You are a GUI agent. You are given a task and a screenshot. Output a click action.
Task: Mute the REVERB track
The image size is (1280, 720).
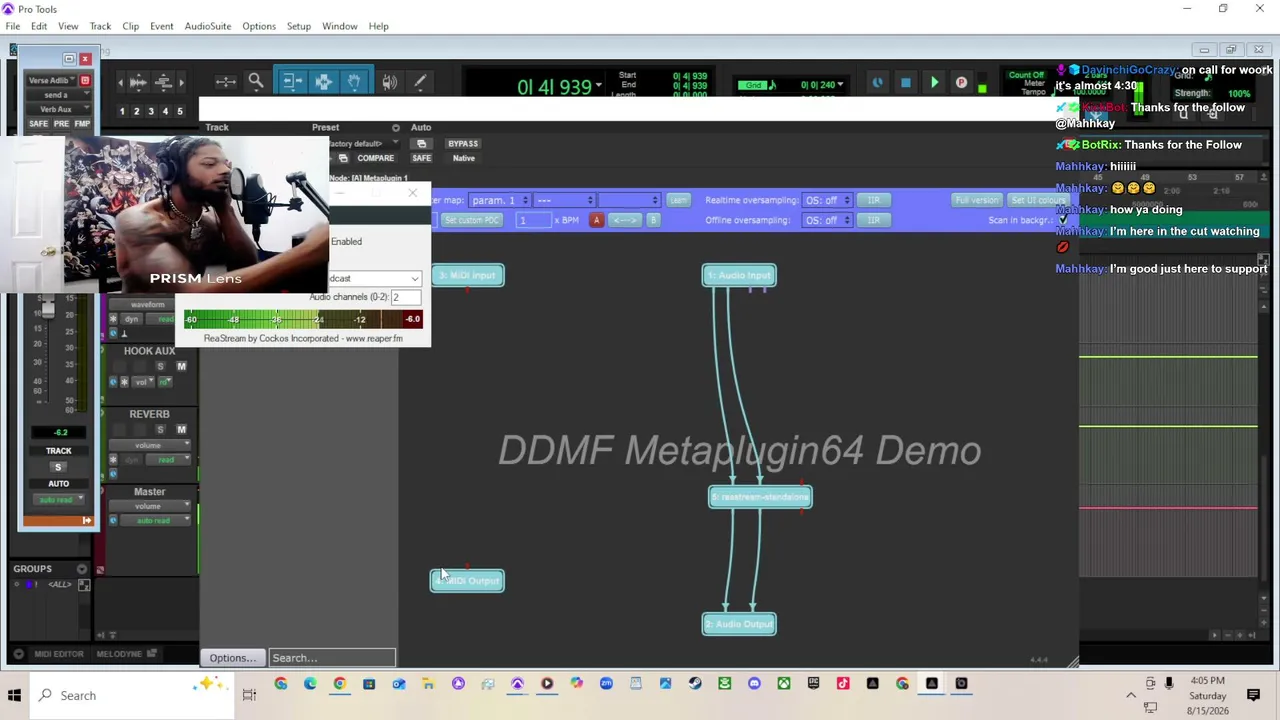(x=181, y=429)
